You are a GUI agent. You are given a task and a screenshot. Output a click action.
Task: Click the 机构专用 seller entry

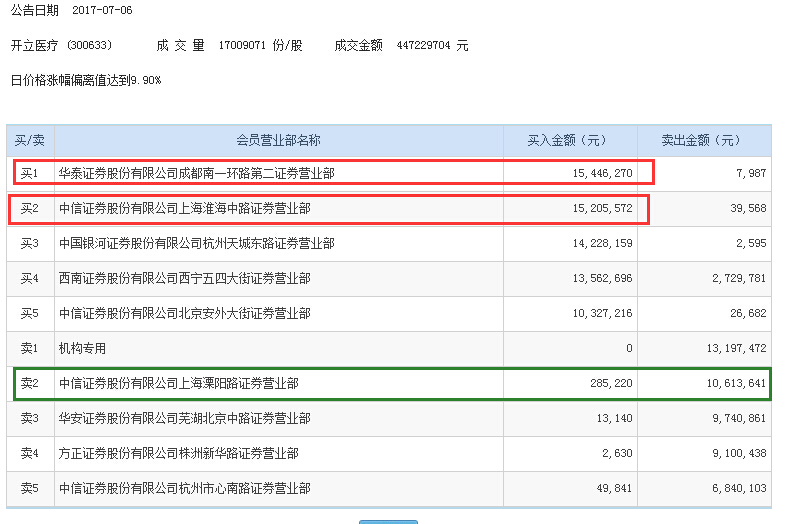tap(82, 348)
